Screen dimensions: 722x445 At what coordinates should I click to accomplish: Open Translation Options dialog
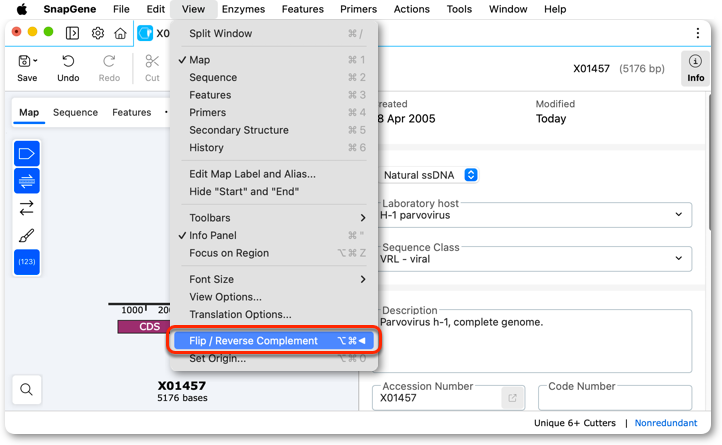click(274, 315)
